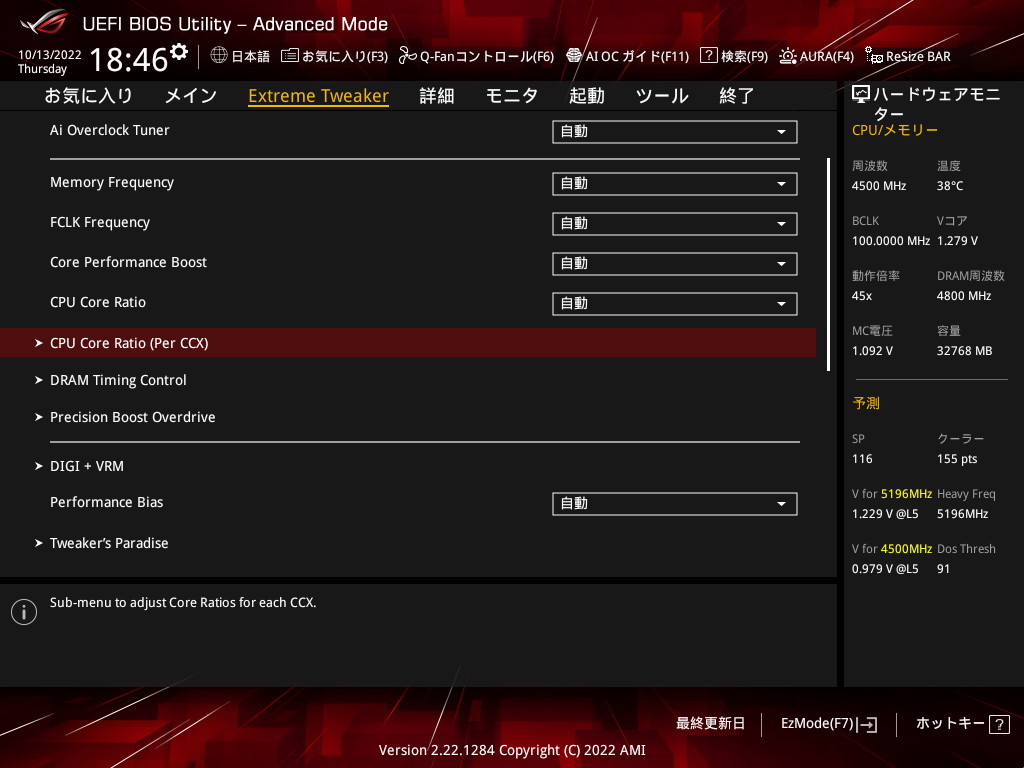Click 最終更新日 button
1024x768 pixels.
point(711,724)
